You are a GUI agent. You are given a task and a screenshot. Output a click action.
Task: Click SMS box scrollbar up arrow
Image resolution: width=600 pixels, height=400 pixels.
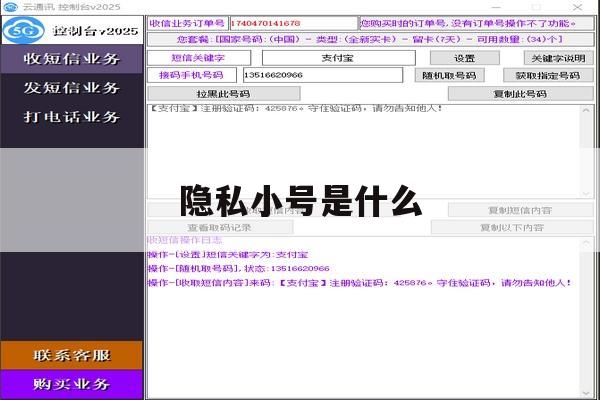pos(586,110)
